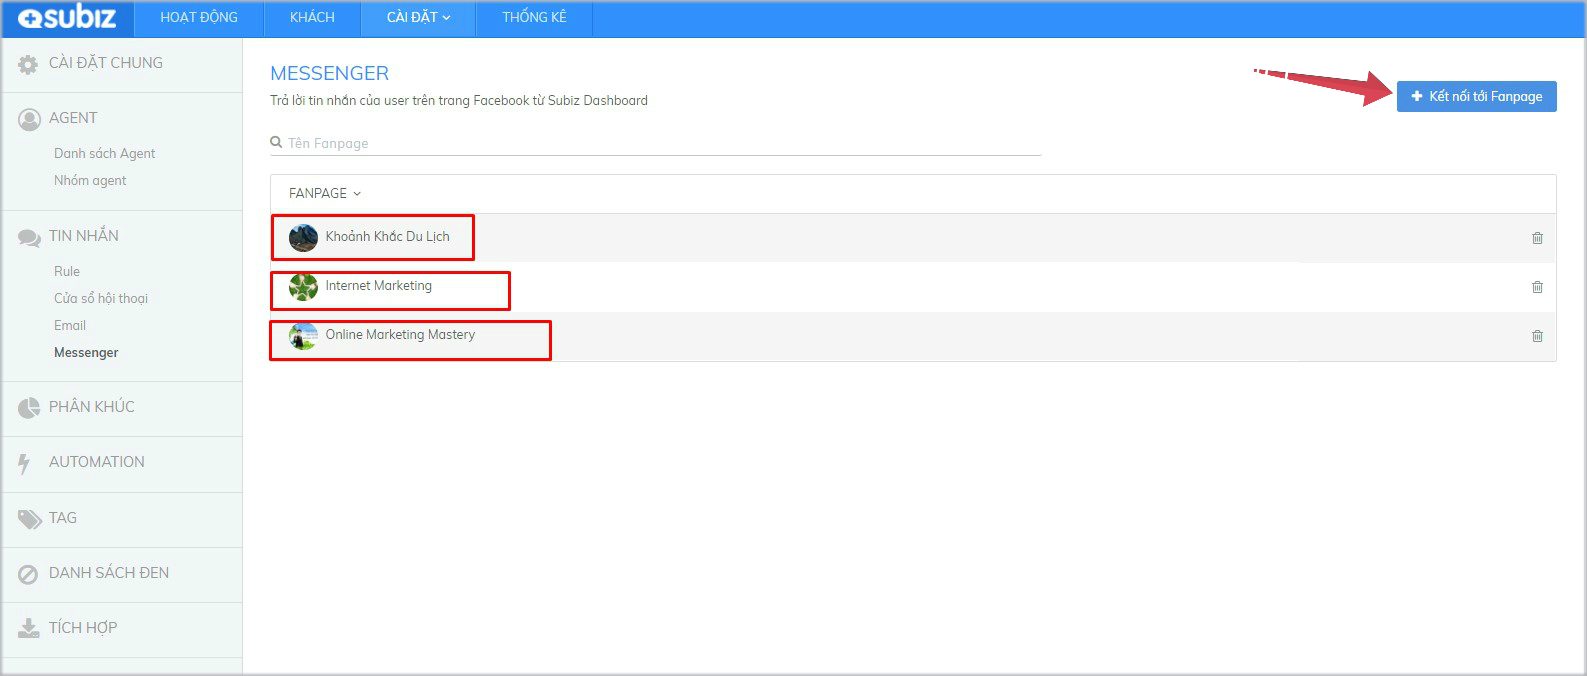1587x676 pixels.
Task: Open Danh sách Agent link
Action: click(104, 153)
